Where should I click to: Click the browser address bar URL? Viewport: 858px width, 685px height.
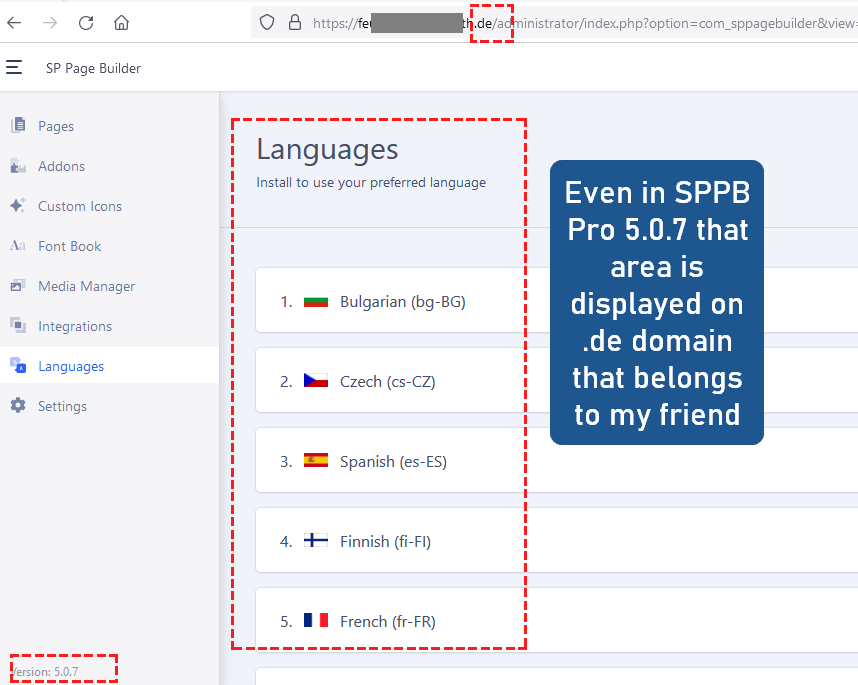tap(600, 22)
